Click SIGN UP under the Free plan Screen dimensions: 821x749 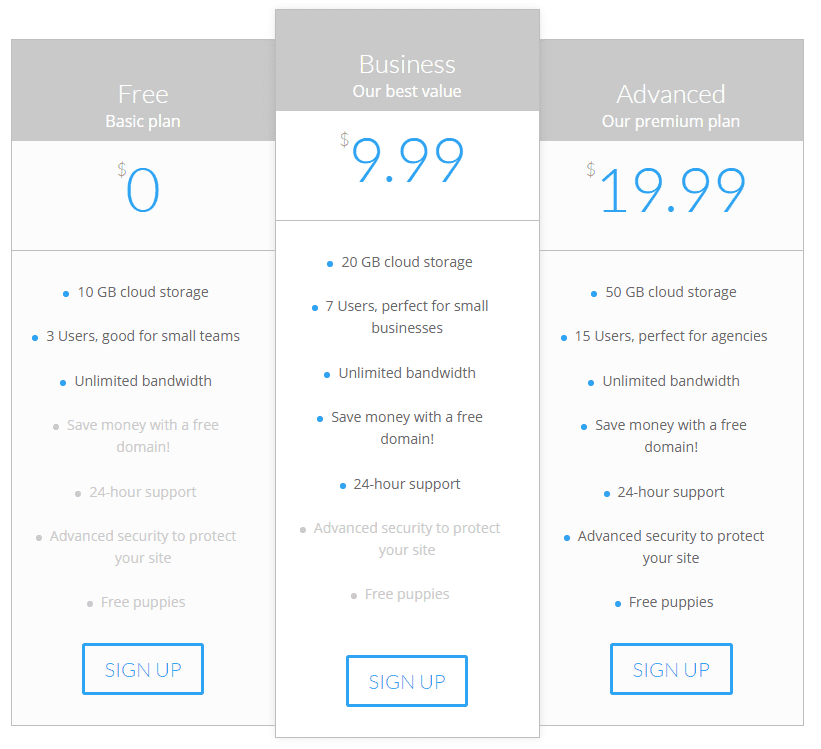[x=142, y=668]
